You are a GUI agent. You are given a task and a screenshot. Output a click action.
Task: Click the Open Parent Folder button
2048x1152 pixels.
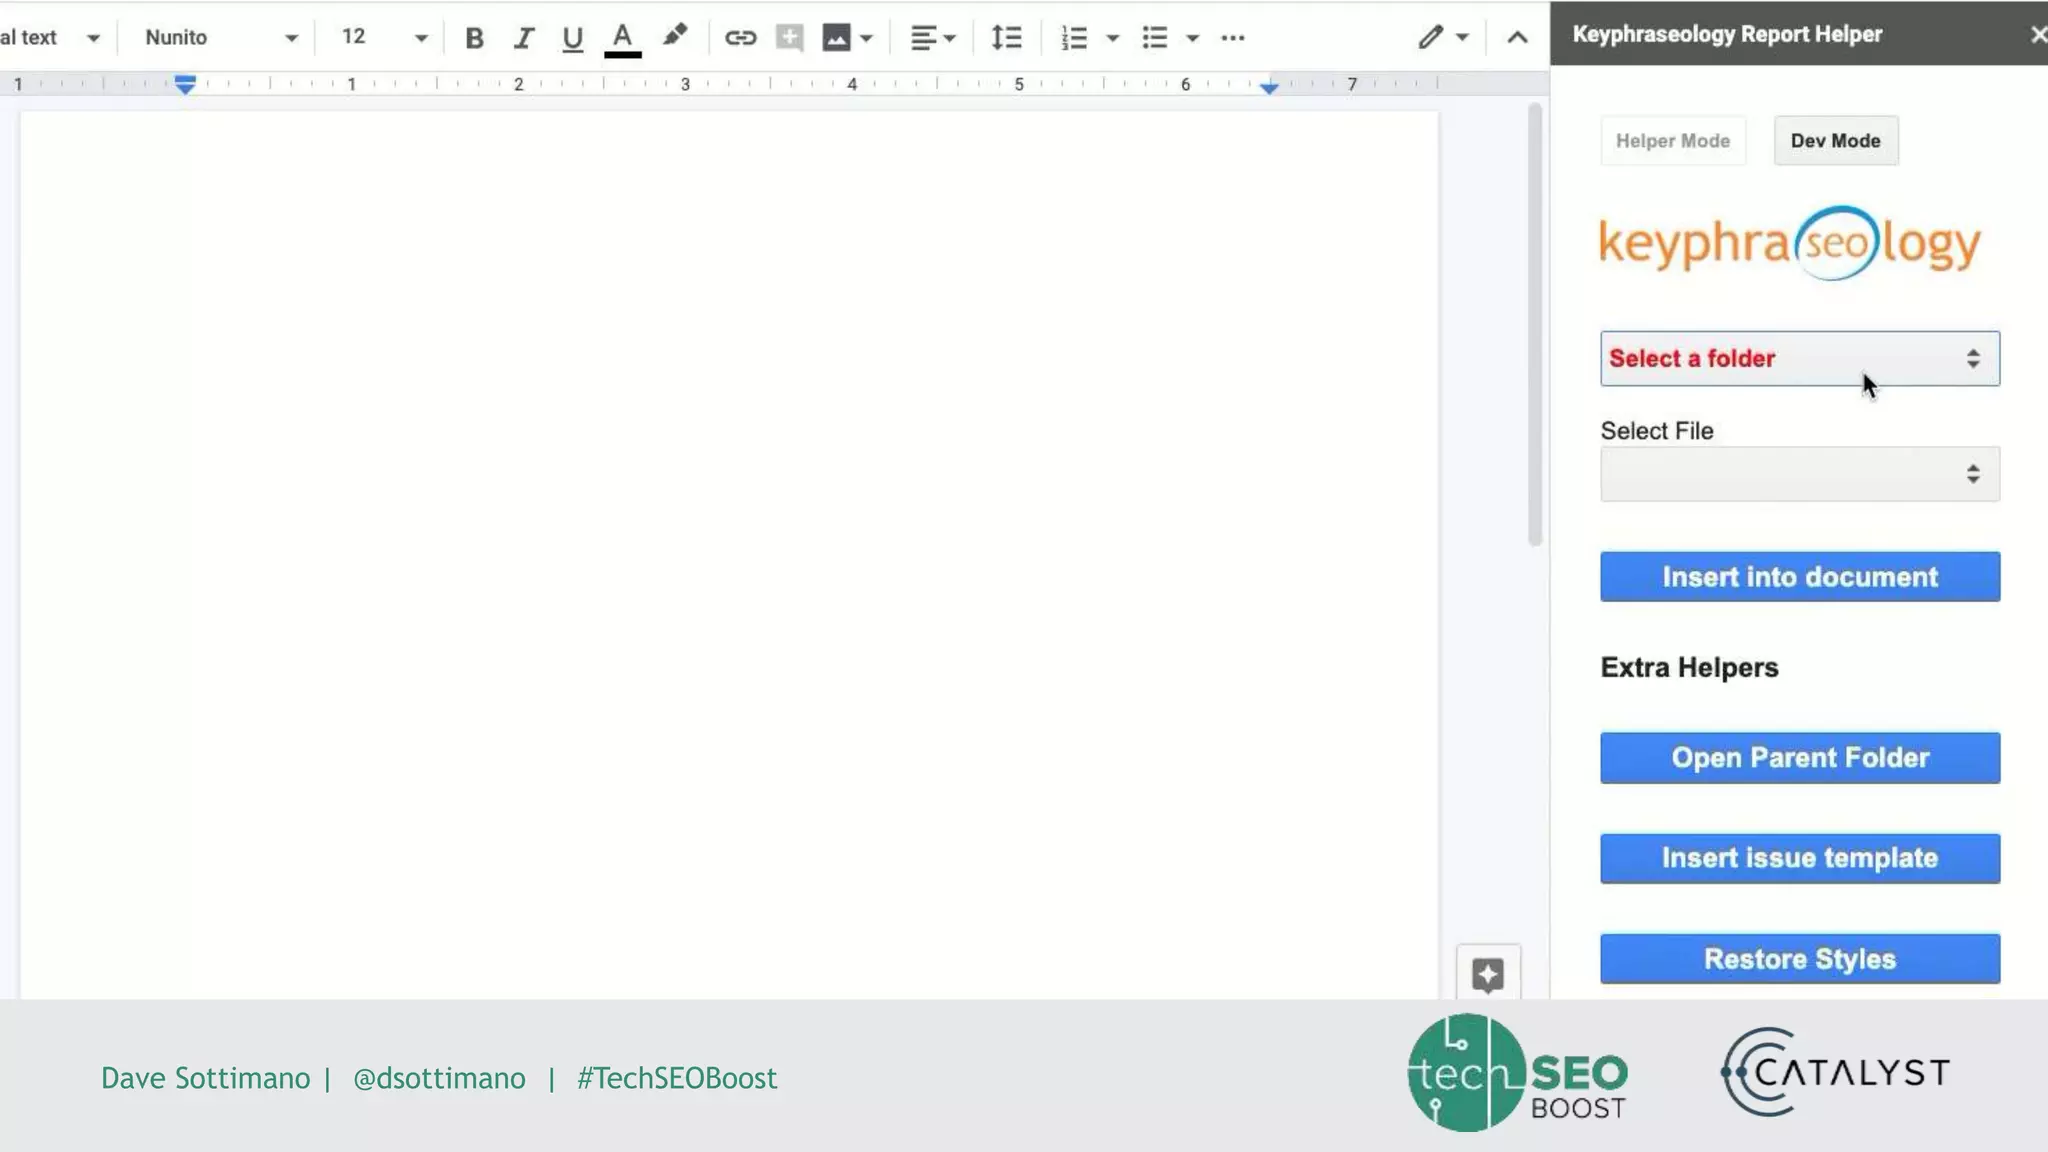tap(1799, 758)
